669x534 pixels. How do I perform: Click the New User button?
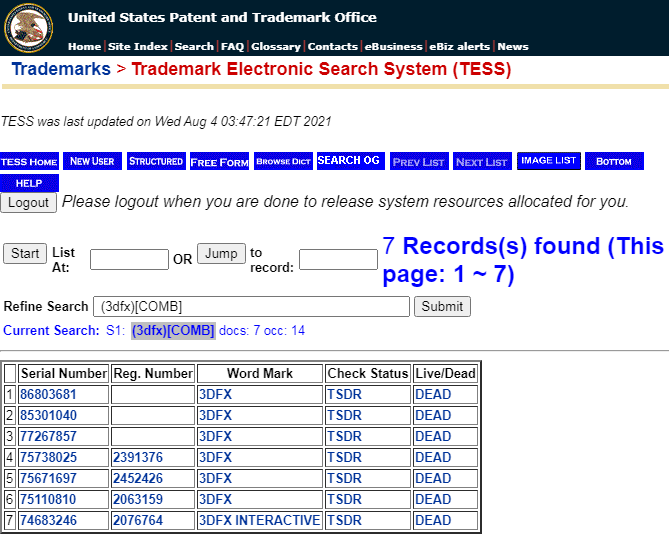[92, 161]
